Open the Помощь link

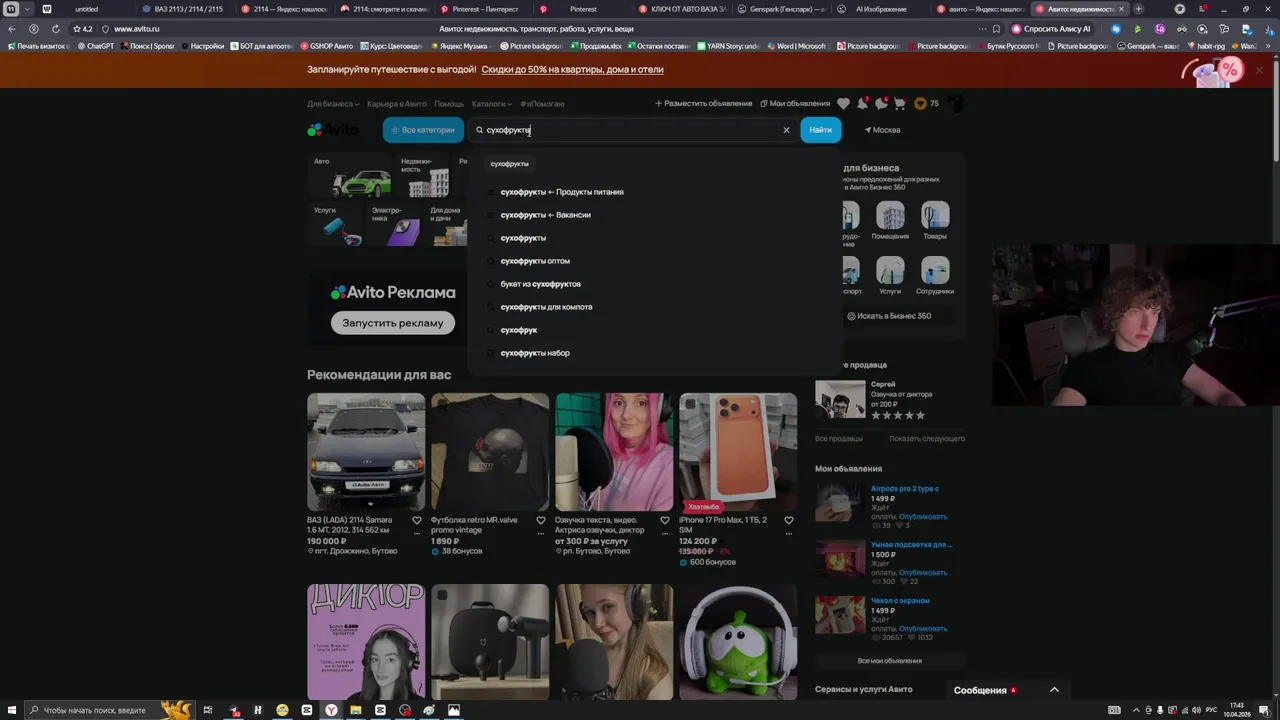pos(449,104)
